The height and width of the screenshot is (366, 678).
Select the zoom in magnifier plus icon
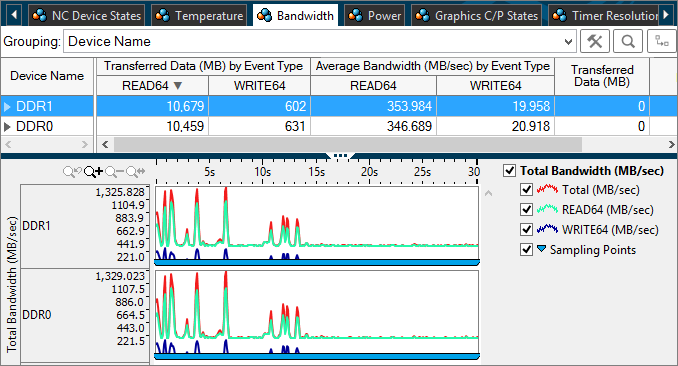93,172
